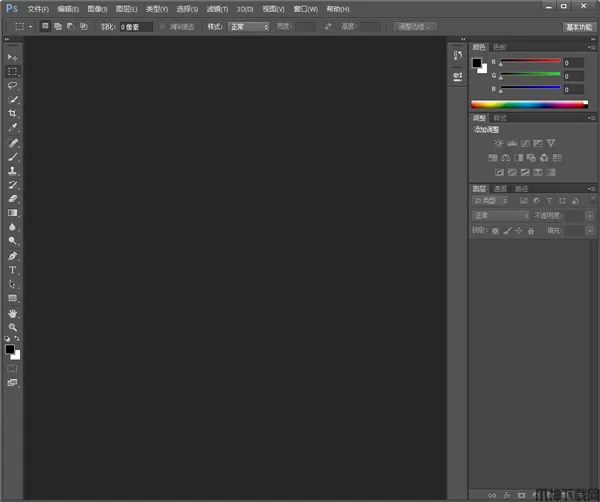The image size is (600, 502).
Task: Toggle lock all for the layer
Action: [x=531, y=231]
